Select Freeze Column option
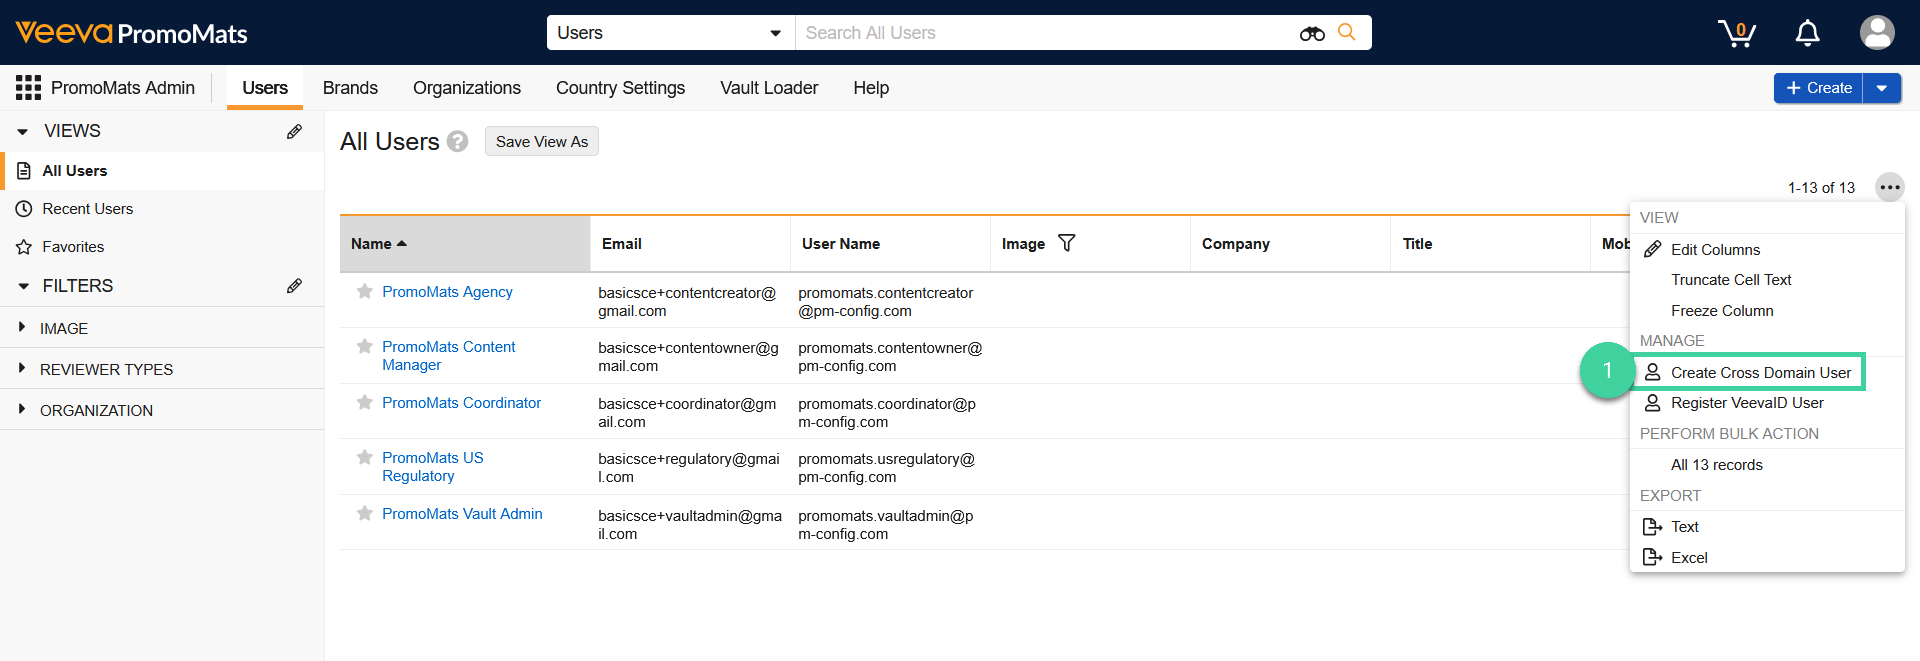This screenshot has width=1920, height=661. click(x=1767, y=311)
